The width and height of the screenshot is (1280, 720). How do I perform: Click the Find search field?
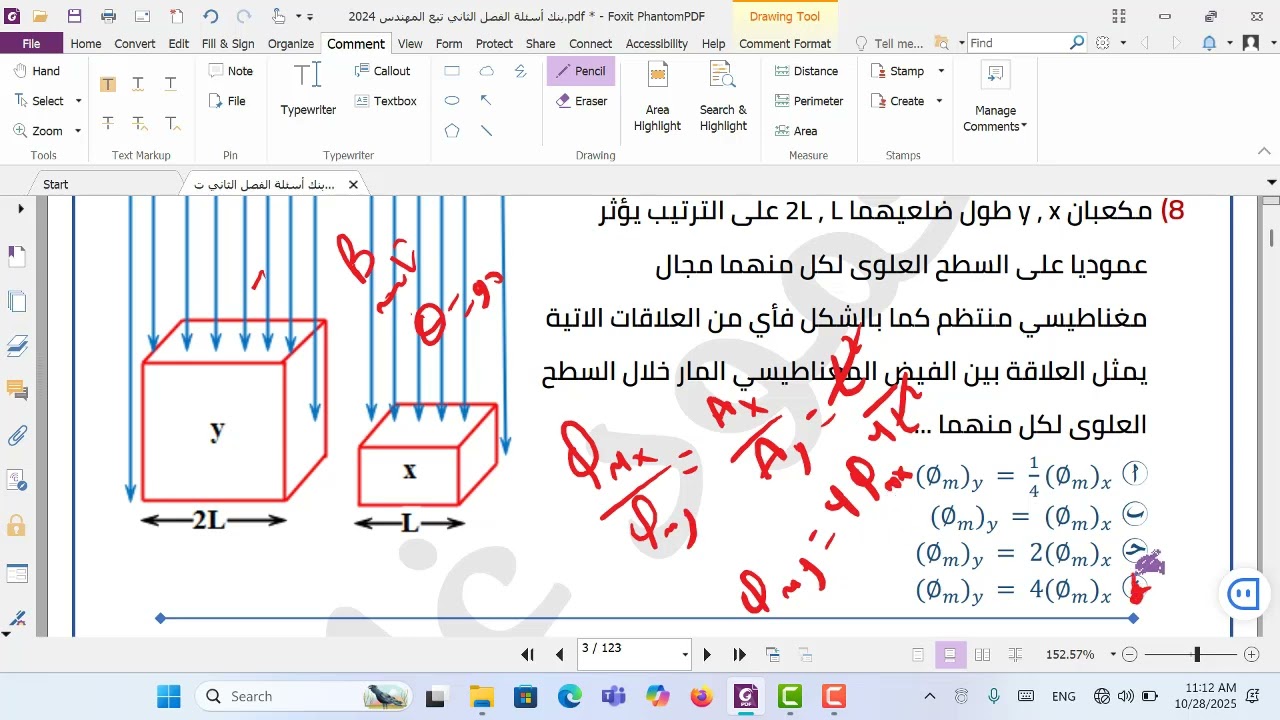(x=1019, y=43)
